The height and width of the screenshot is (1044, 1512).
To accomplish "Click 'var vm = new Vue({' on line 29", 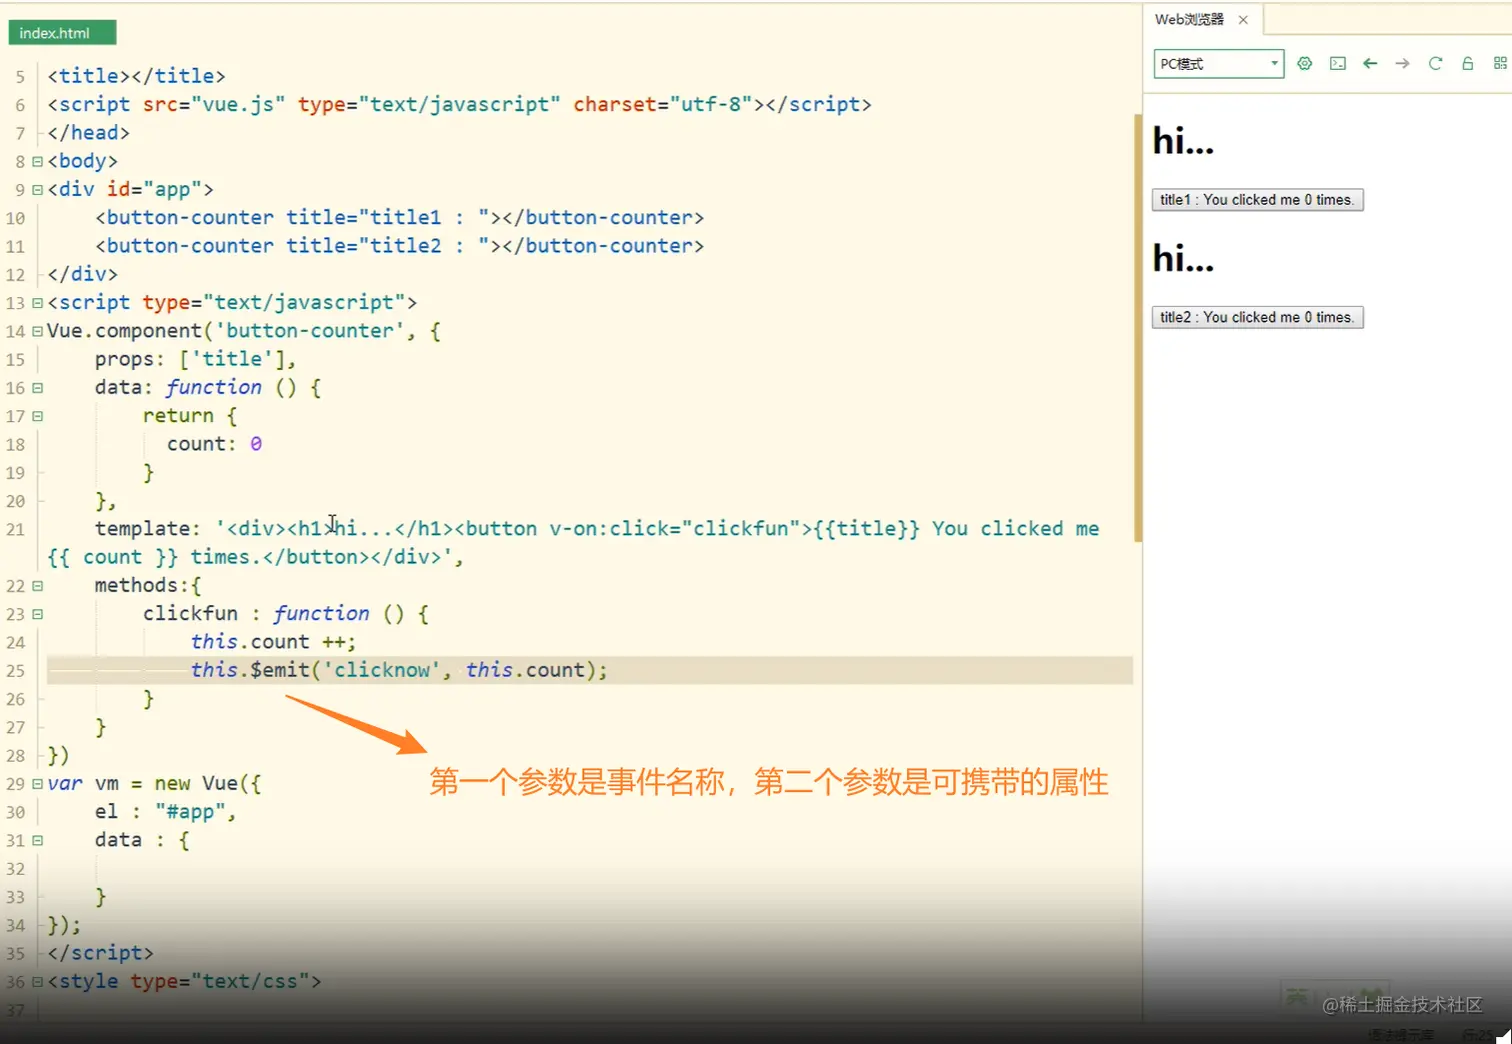I will click(x=154, y=784).
